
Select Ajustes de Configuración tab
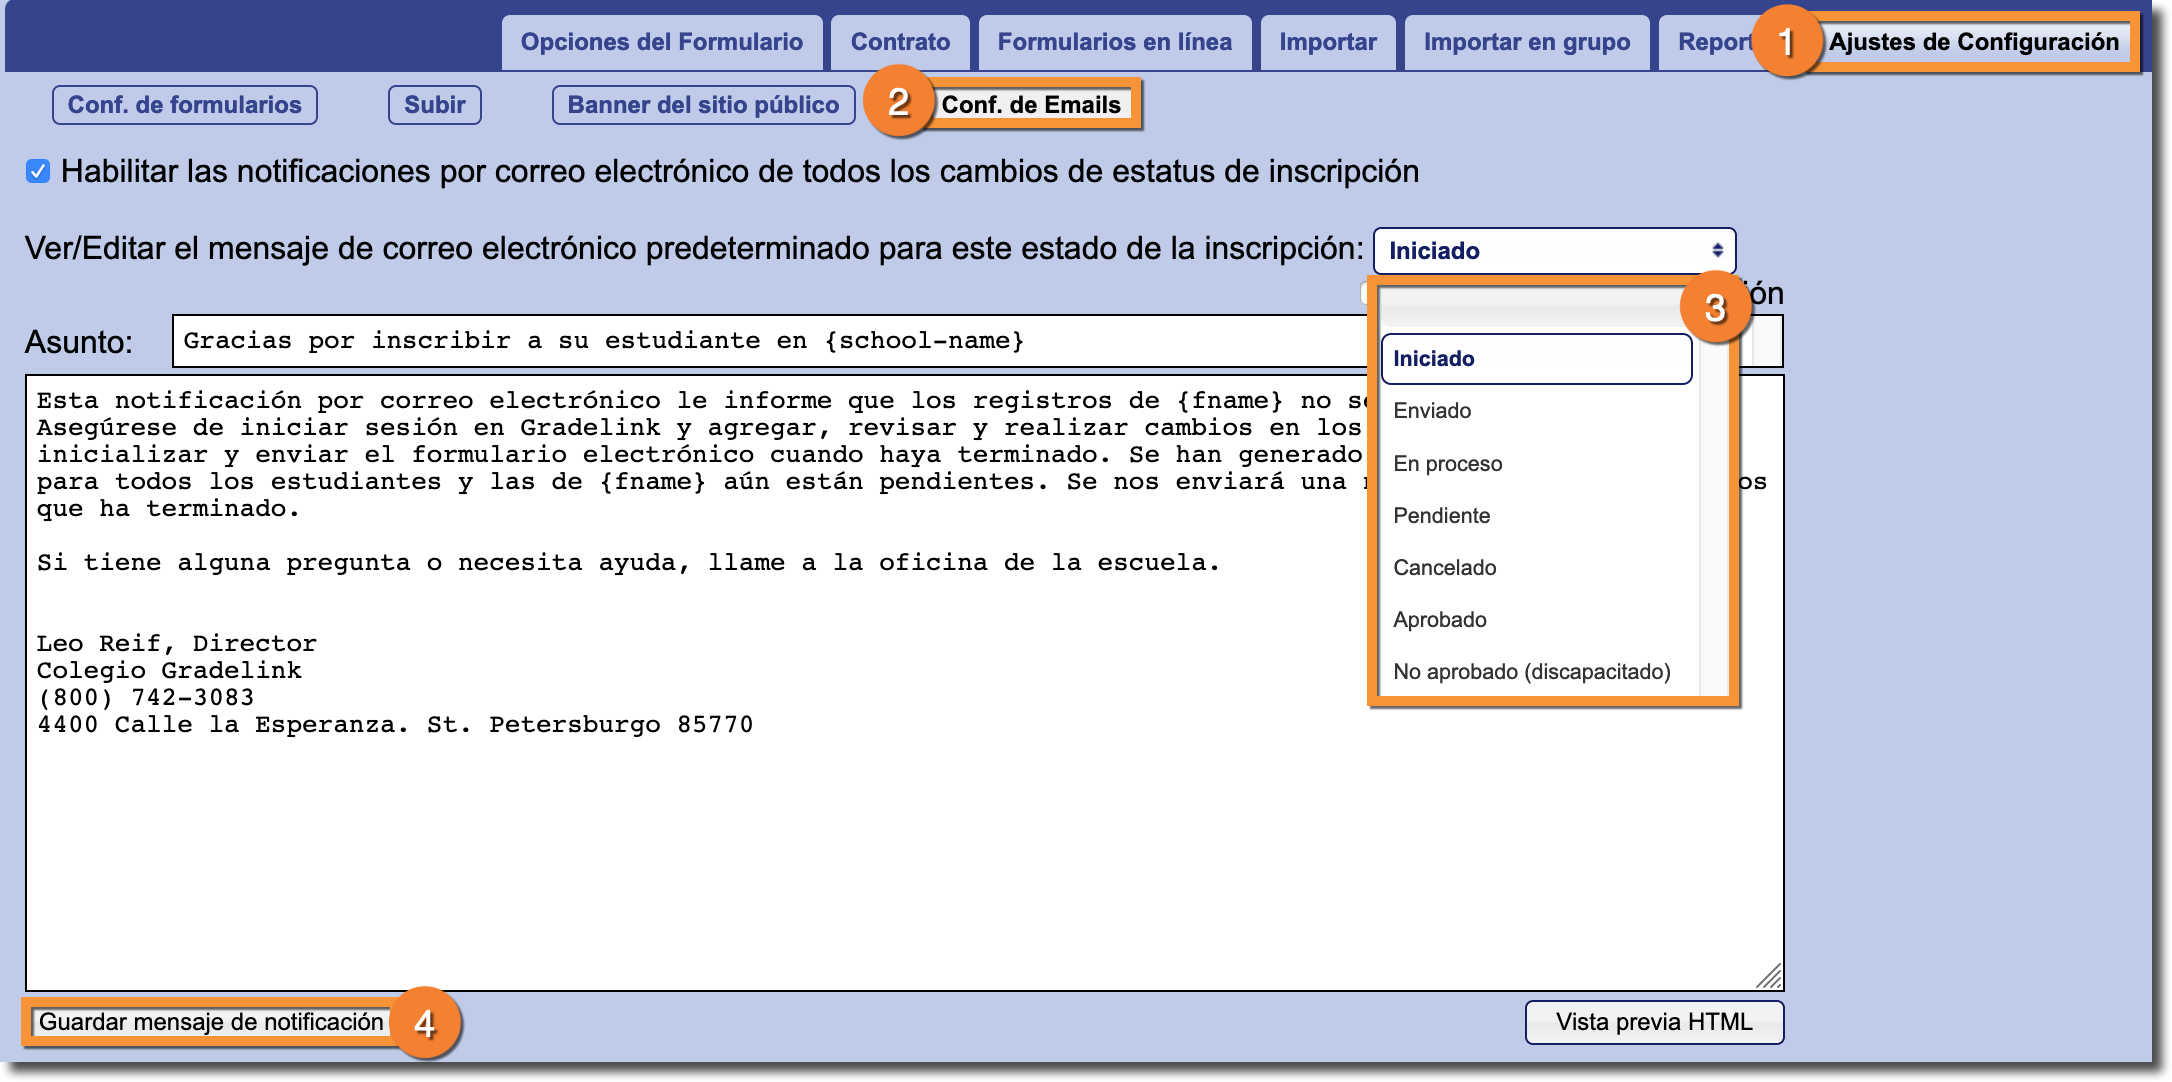[1973, 42]
